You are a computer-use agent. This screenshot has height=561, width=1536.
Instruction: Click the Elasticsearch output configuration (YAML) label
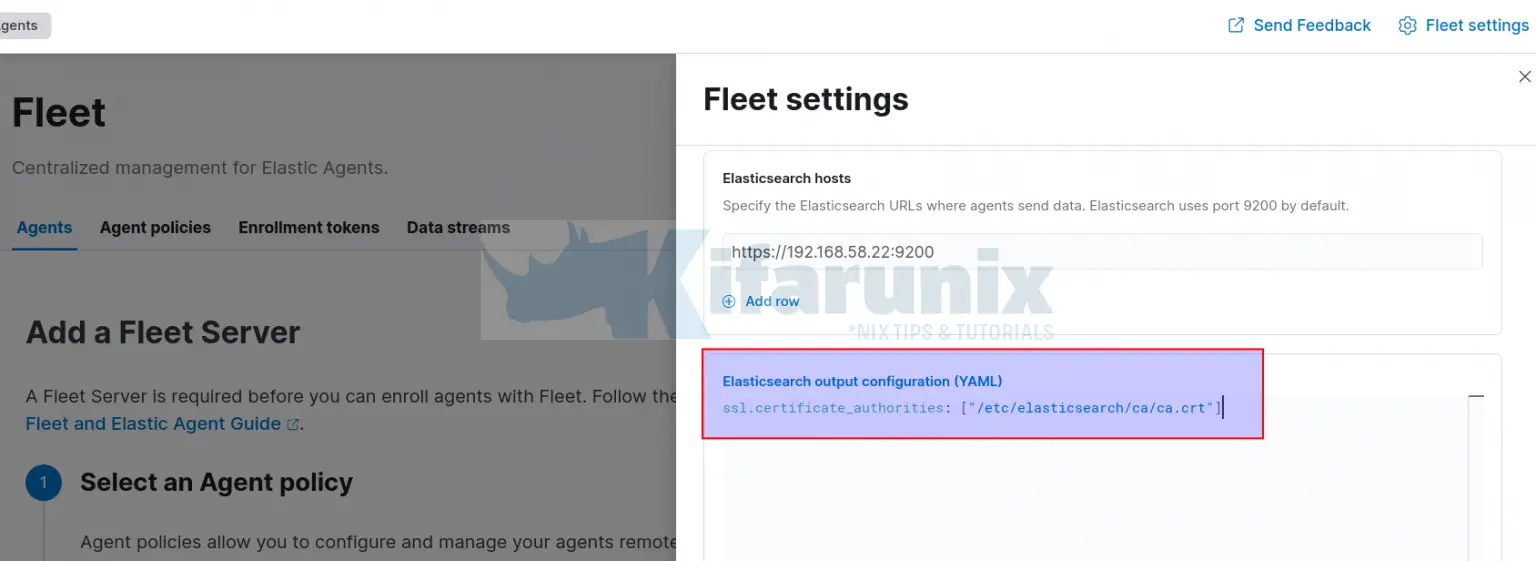(x=862, y=381)
